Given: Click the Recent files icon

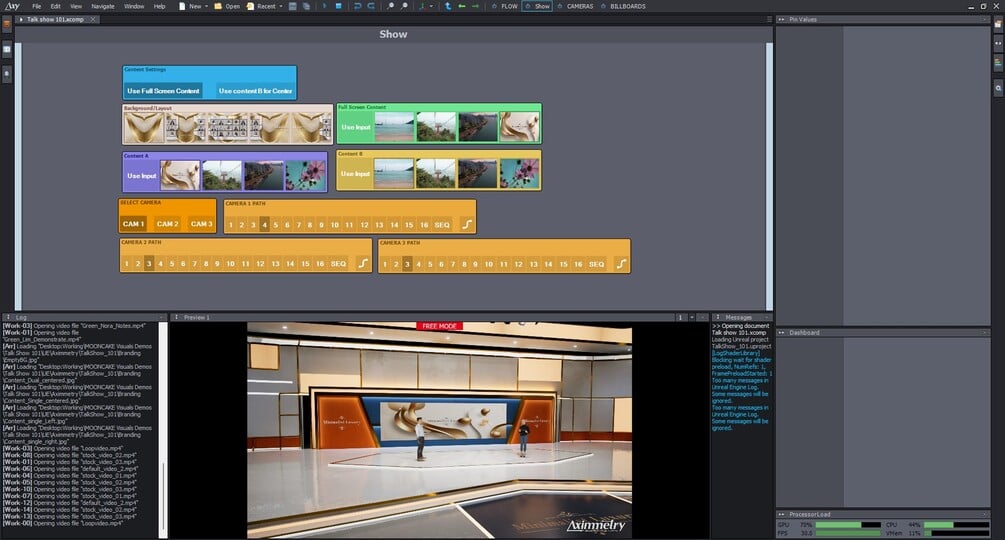Looking at the screenshot, I should click(x=251, y=6).
